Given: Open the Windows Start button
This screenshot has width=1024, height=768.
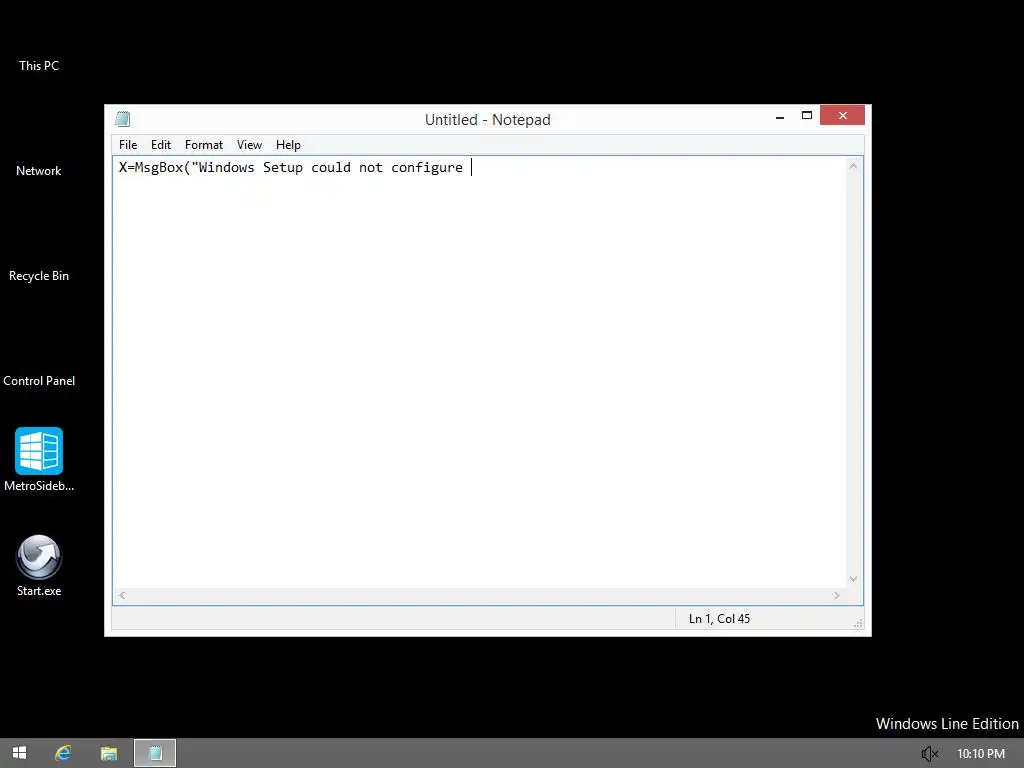Looking at the screenshot, I should [20, 753].
